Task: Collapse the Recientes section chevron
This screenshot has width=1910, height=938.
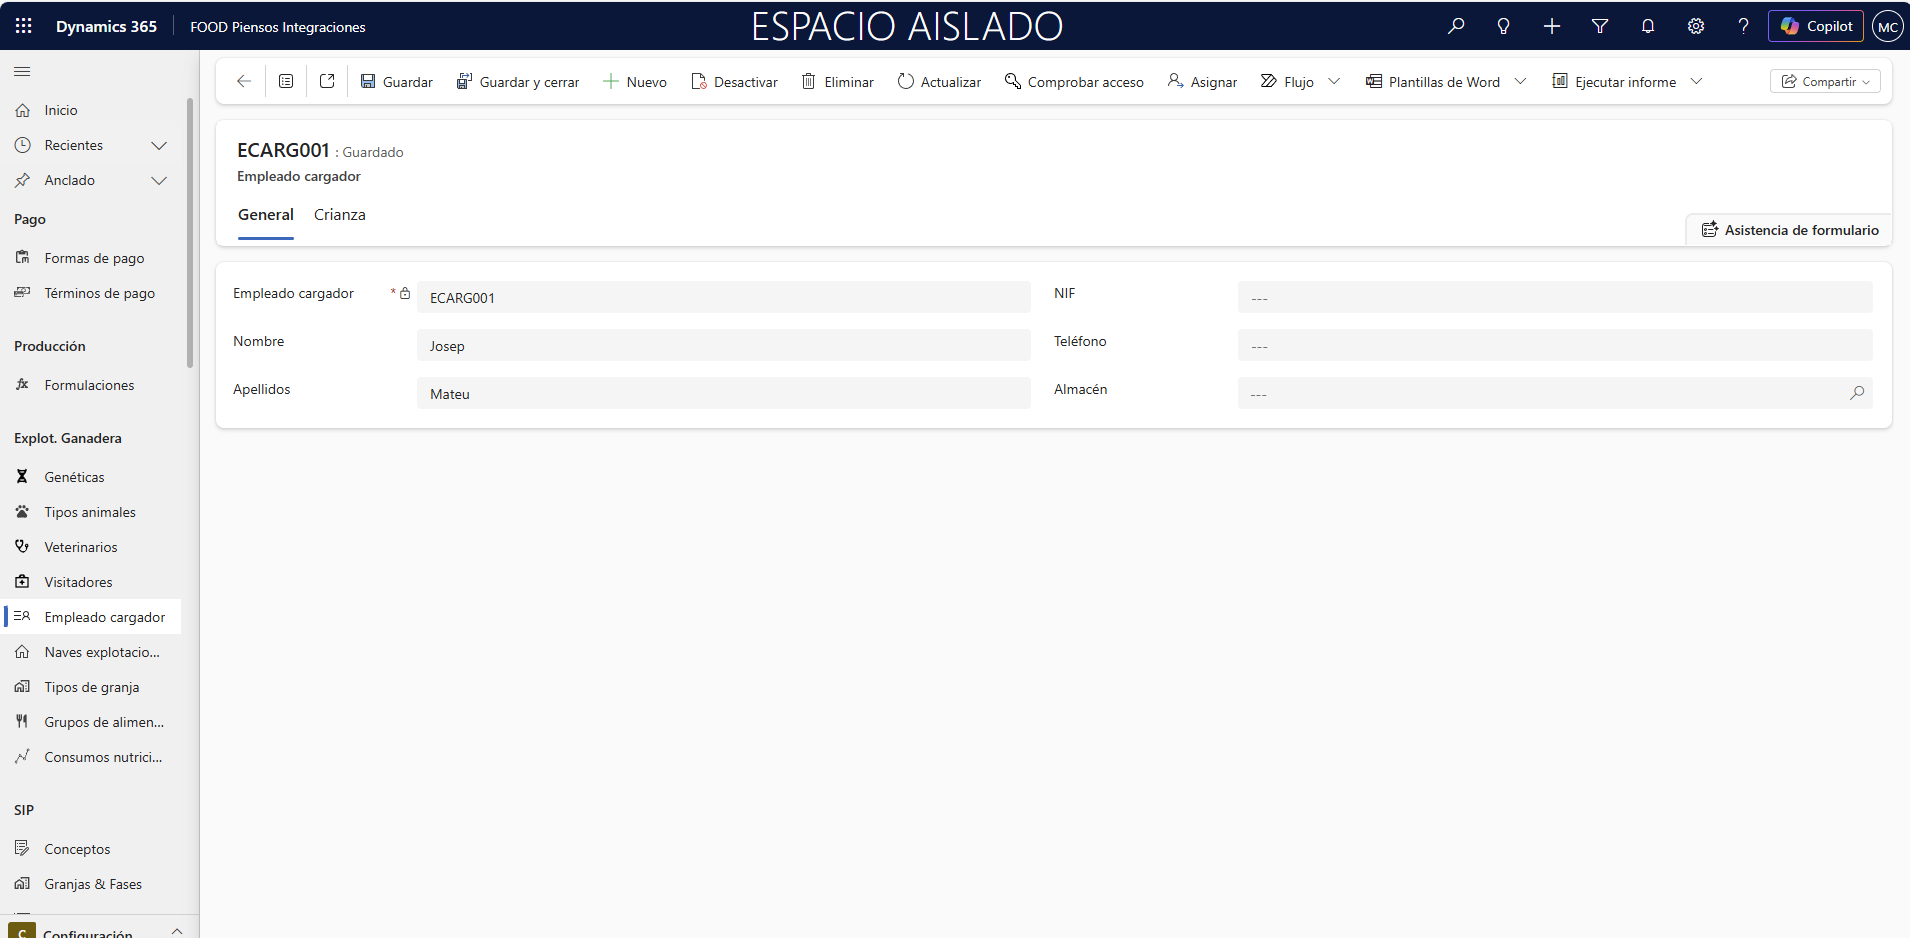Action: point(159,145)
